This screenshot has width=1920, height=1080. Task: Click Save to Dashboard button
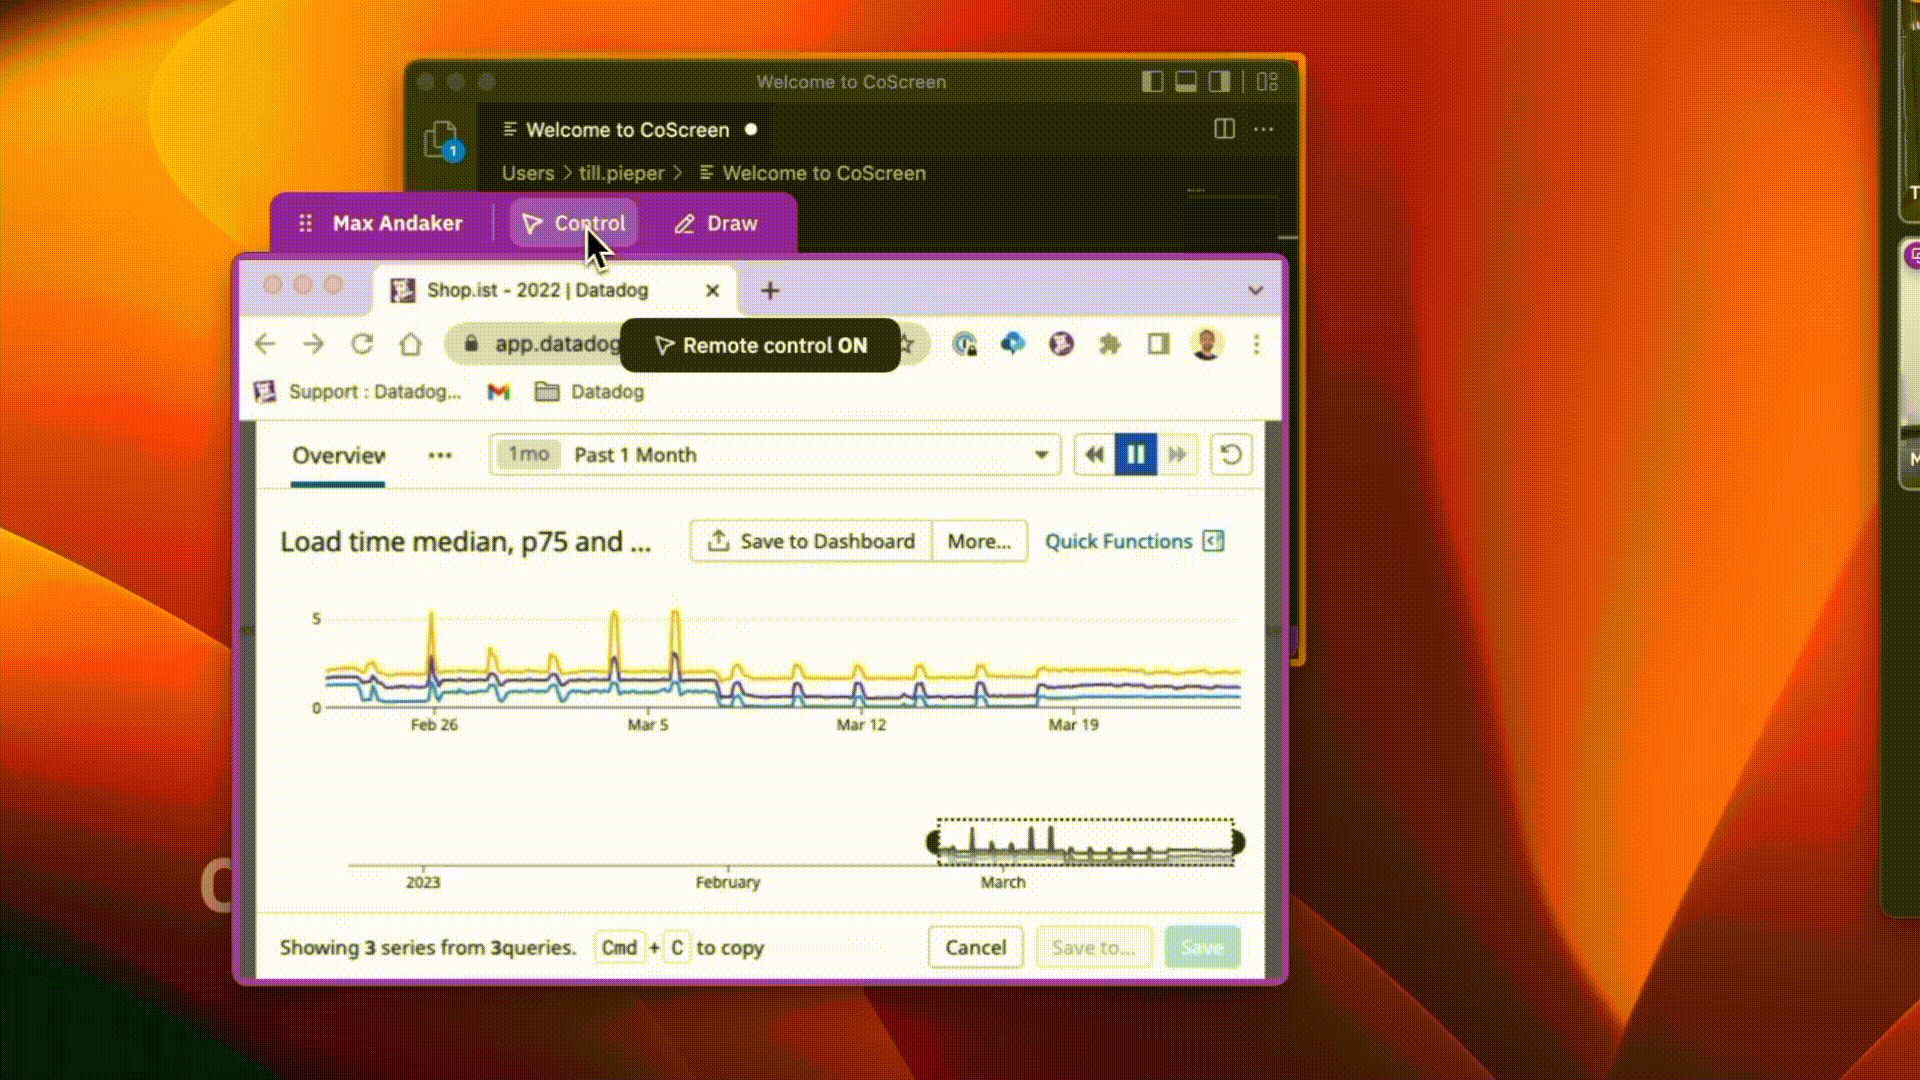pos(811,541)
